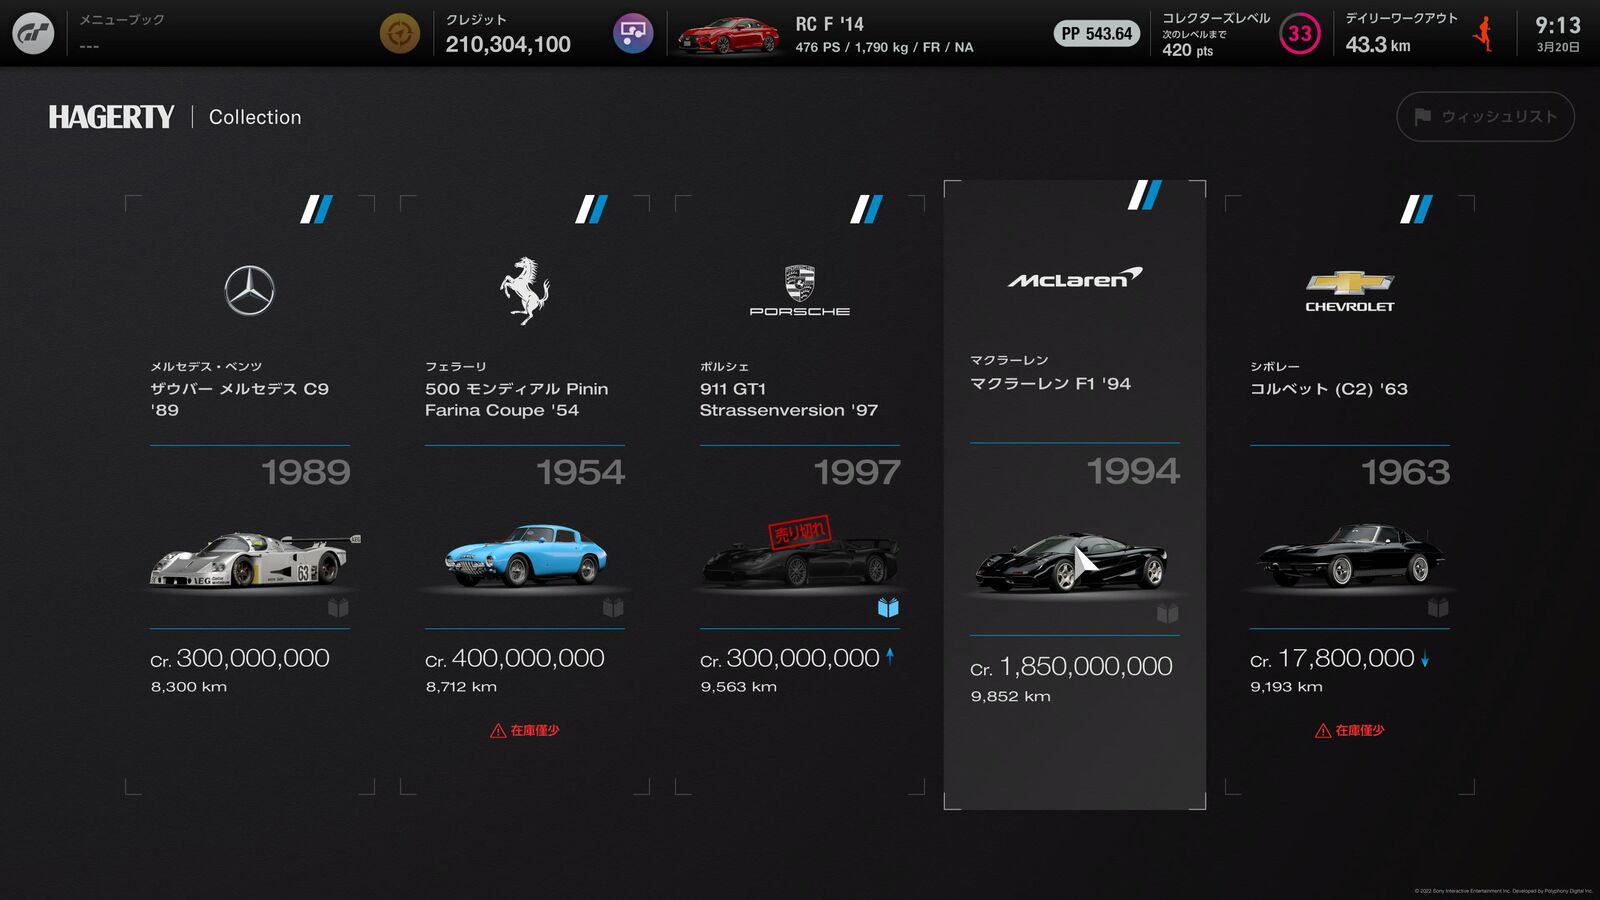Viewport: 1600px width, 900px height.
Task: Click the Chevrolet bowtie logo
Action: pyautogui.click(x=1349, y=291)
